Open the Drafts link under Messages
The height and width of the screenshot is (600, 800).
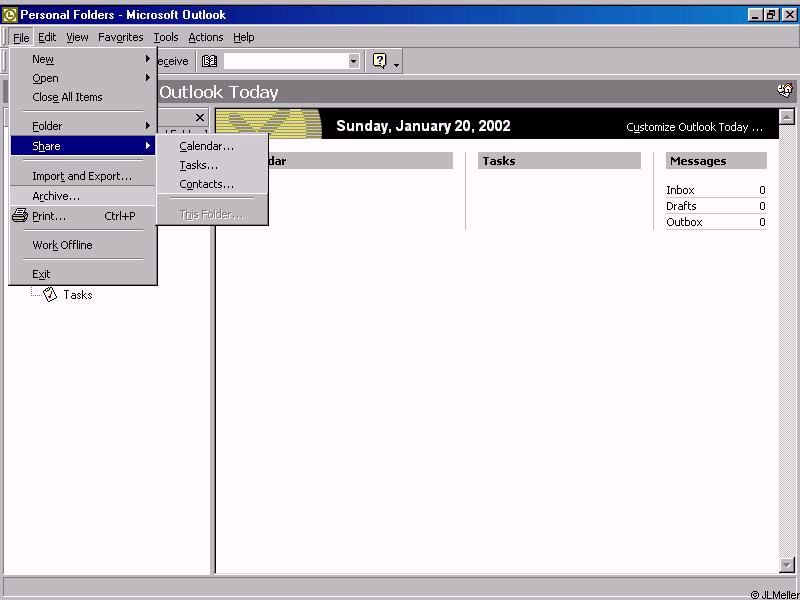pos(681,206)
